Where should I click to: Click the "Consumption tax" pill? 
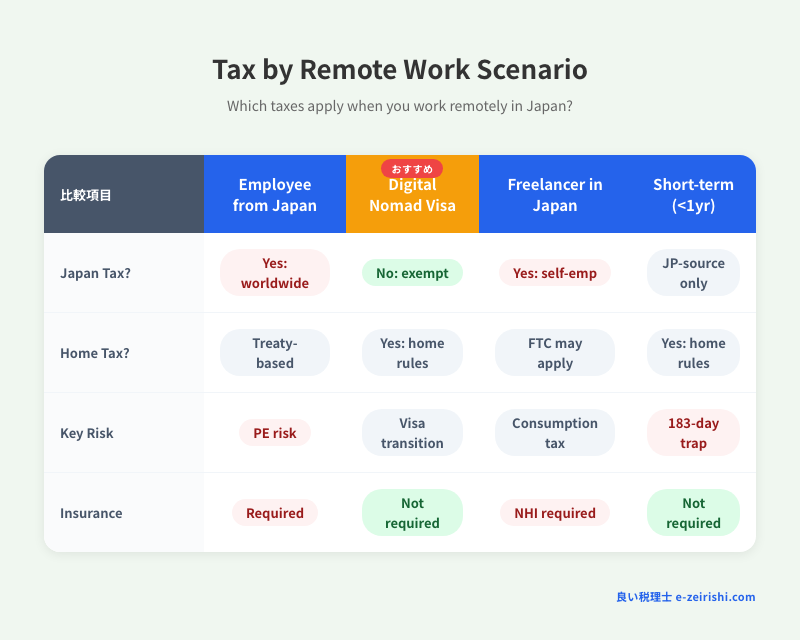[555, 433]
